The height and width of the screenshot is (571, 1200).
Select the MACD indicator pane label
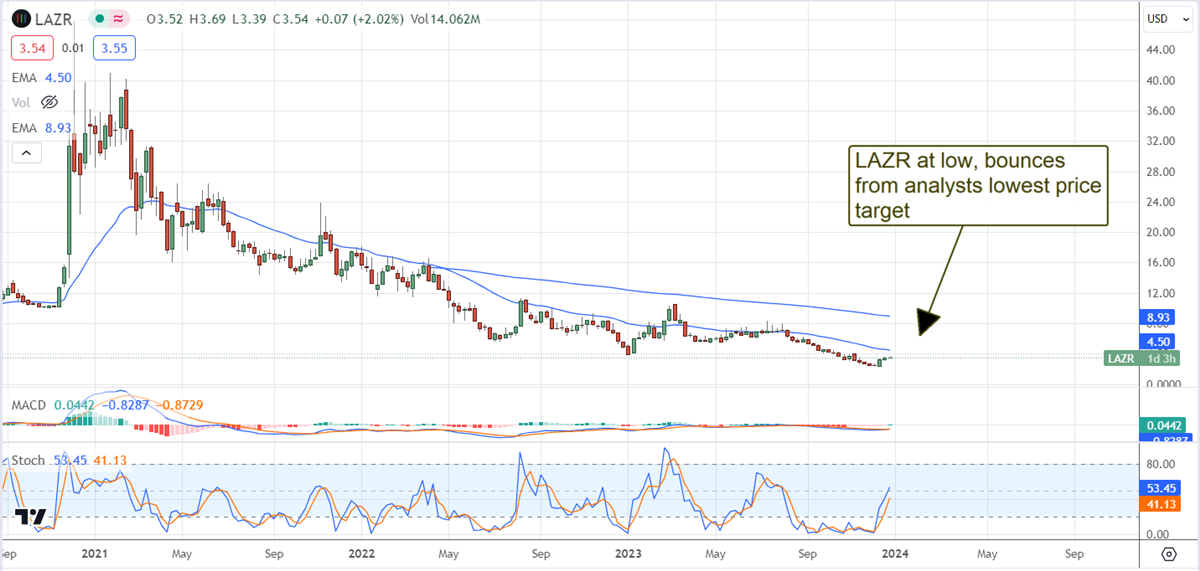pyautogui.click(x=28, y=405)
